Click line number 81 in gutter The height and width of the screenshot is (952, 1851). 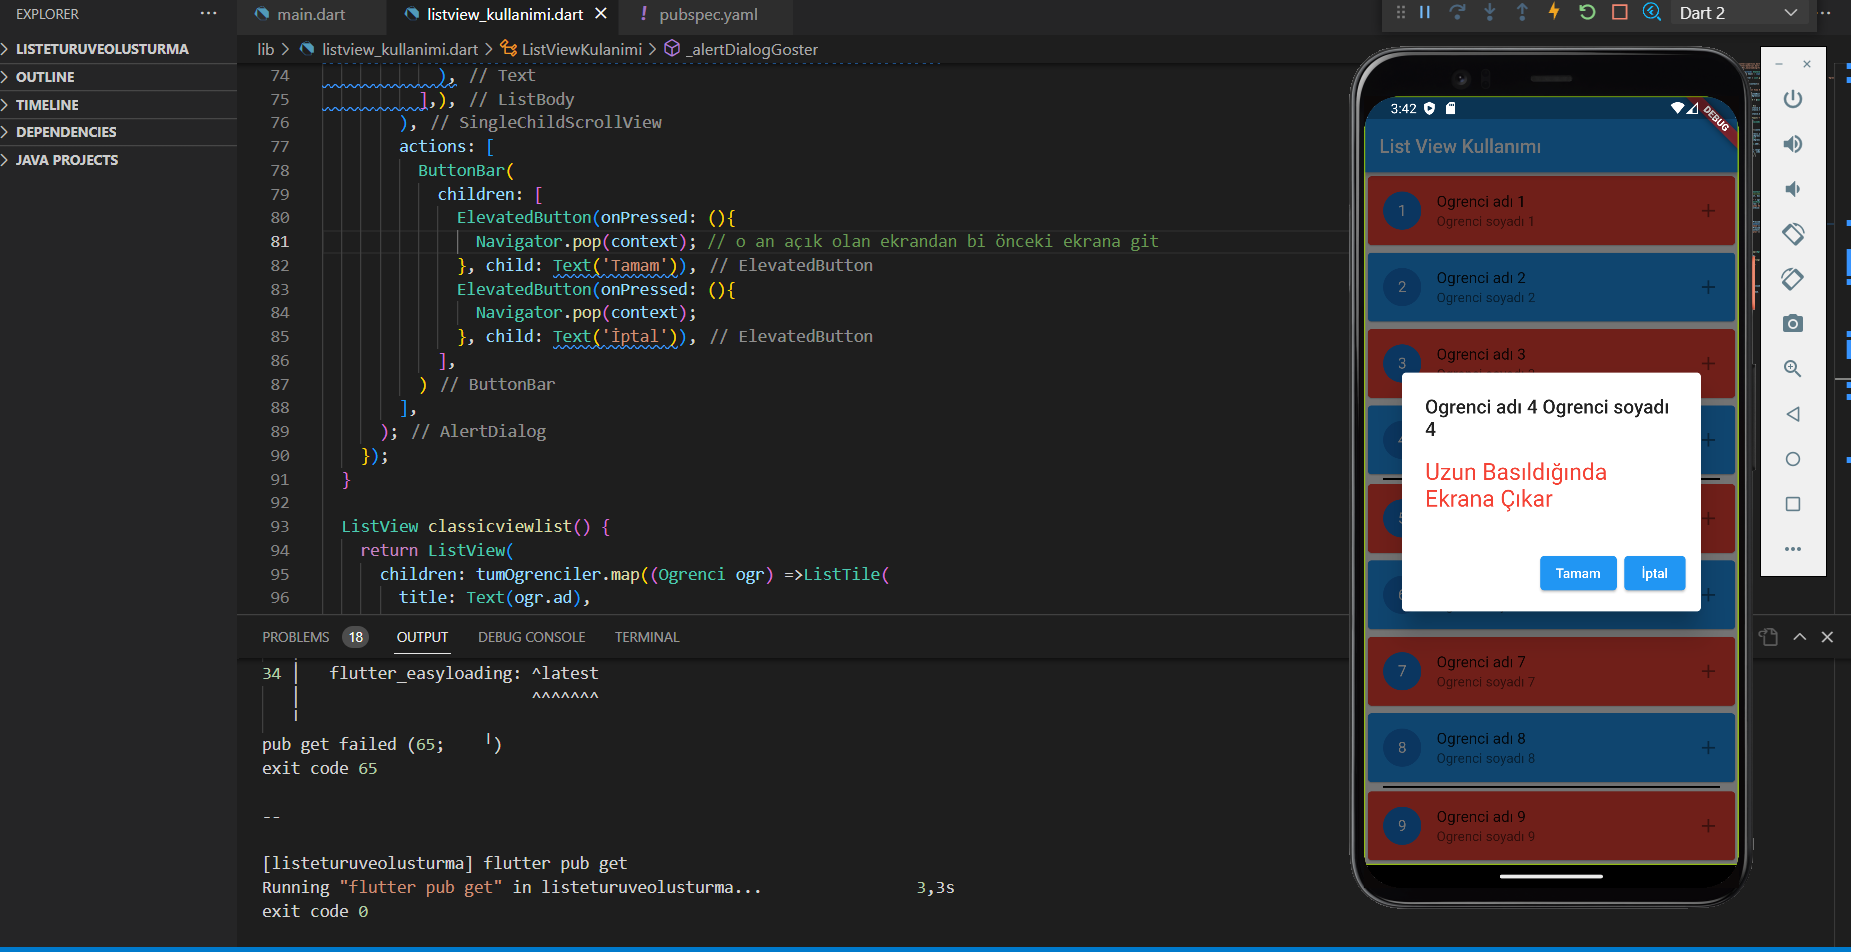(280, 241)
